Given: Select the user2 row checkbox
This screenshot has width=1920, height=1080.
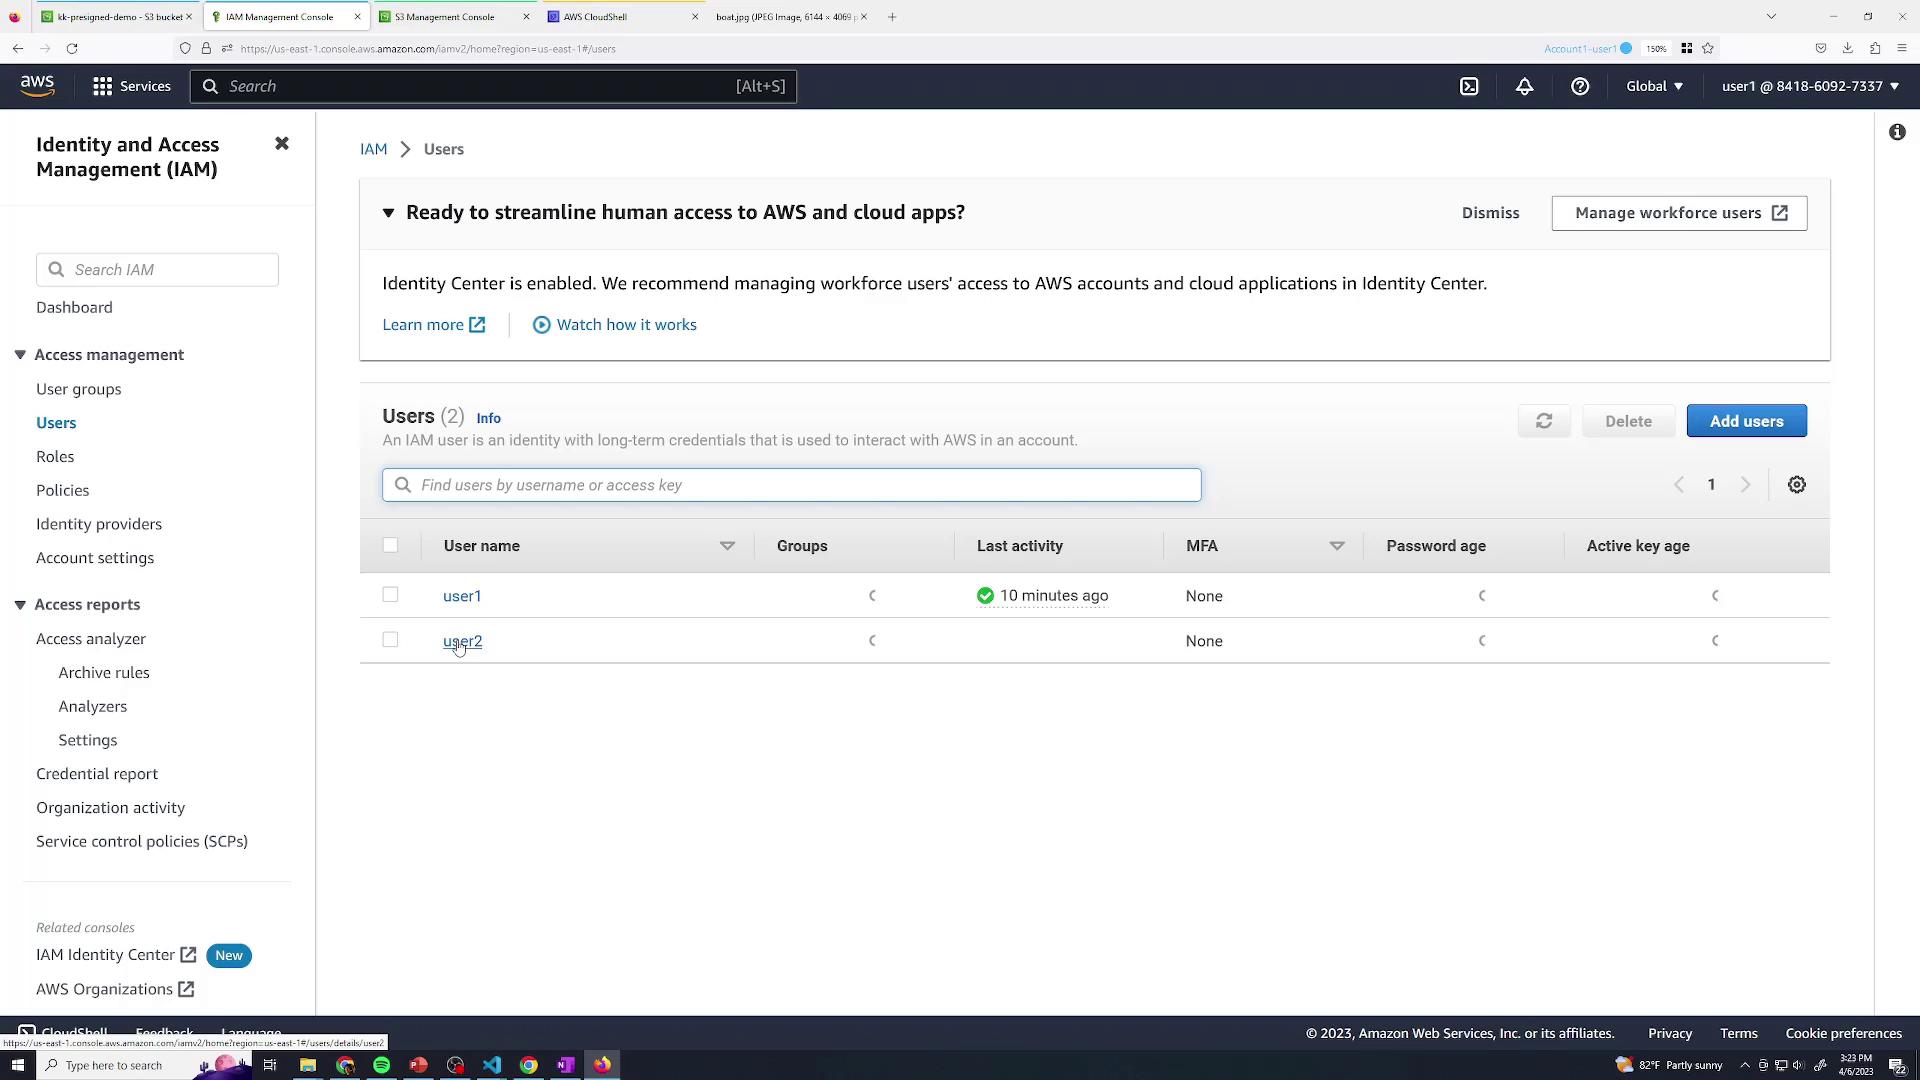Looking at the screenshot, I should click(390, 640).
